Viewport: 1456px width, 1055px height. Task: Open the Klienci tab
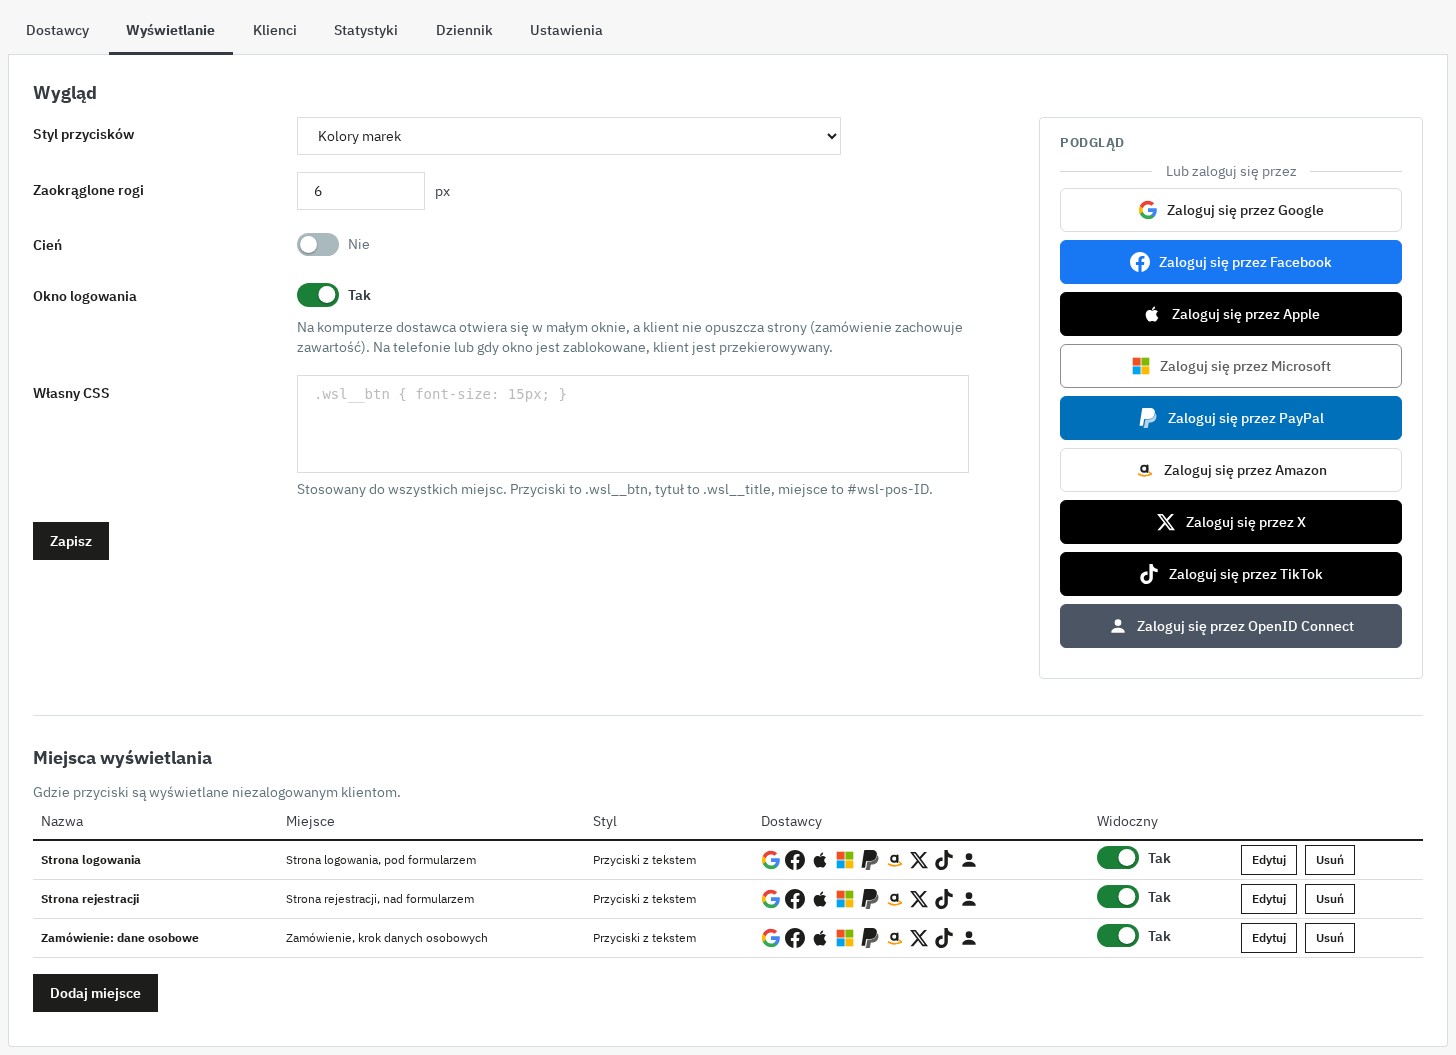pos(275,30)
